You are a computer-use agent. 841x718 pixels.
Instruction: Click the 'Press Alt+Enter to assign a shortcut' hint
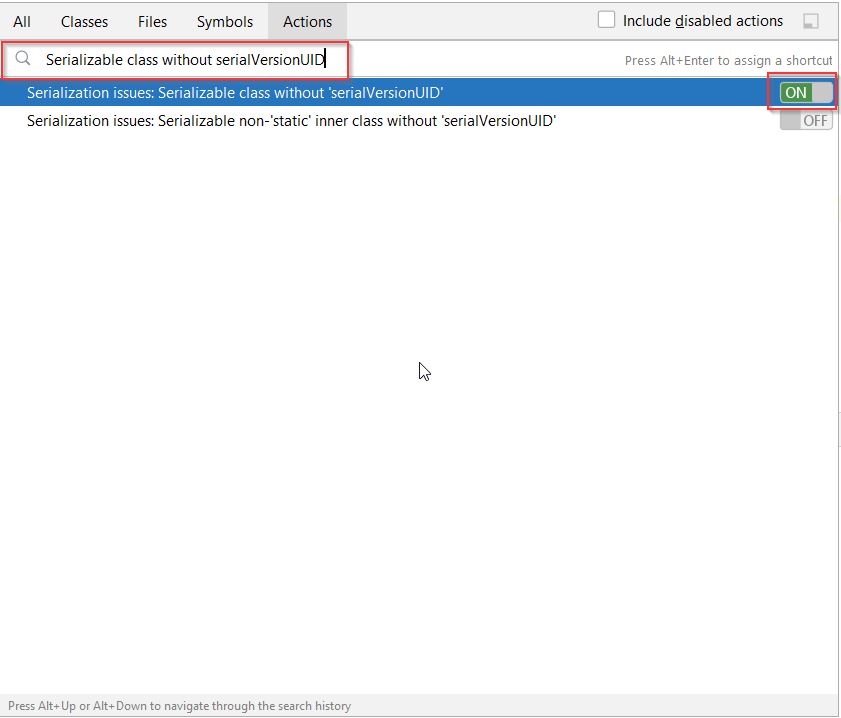pyautogui.click(x=728, y=61)
